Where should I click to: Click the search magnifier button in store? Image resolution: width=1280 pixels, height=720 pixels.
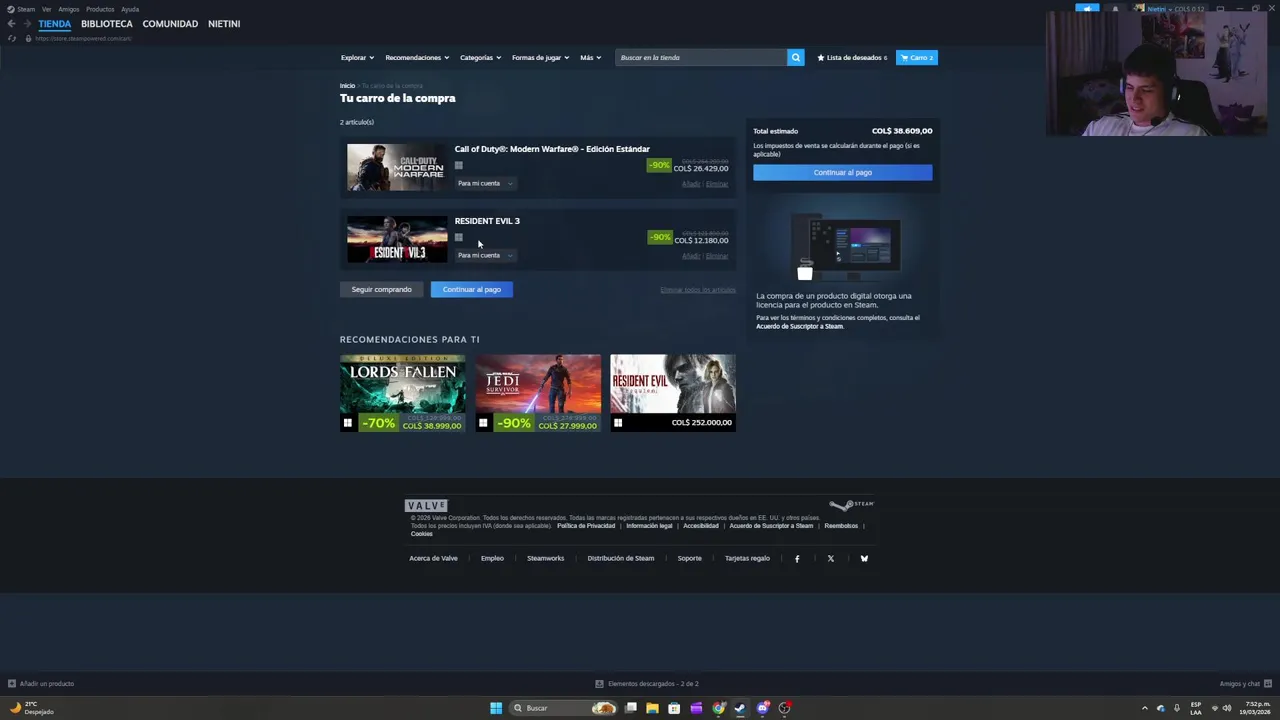pyautogui.click(x=796, y=58)
